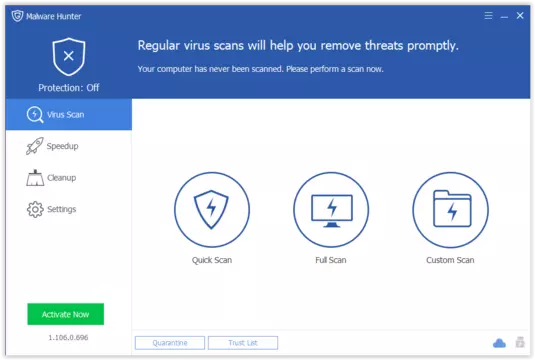Click the Activate Now button
Image resolution: width=535 pixels, height=360 pixels.
tap(66, 314)
